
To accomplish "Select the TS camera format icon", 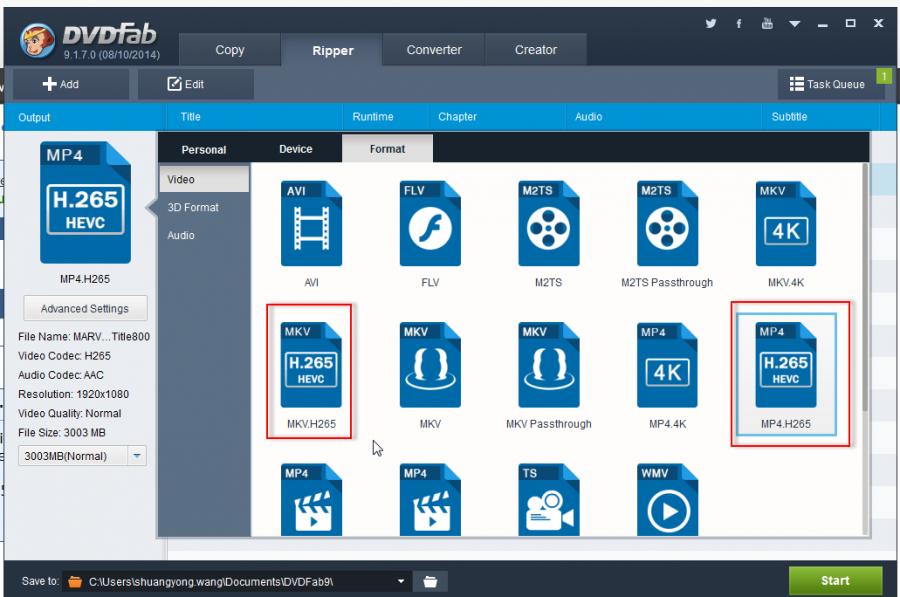I will pyautogui.click(x=548, y=499).
